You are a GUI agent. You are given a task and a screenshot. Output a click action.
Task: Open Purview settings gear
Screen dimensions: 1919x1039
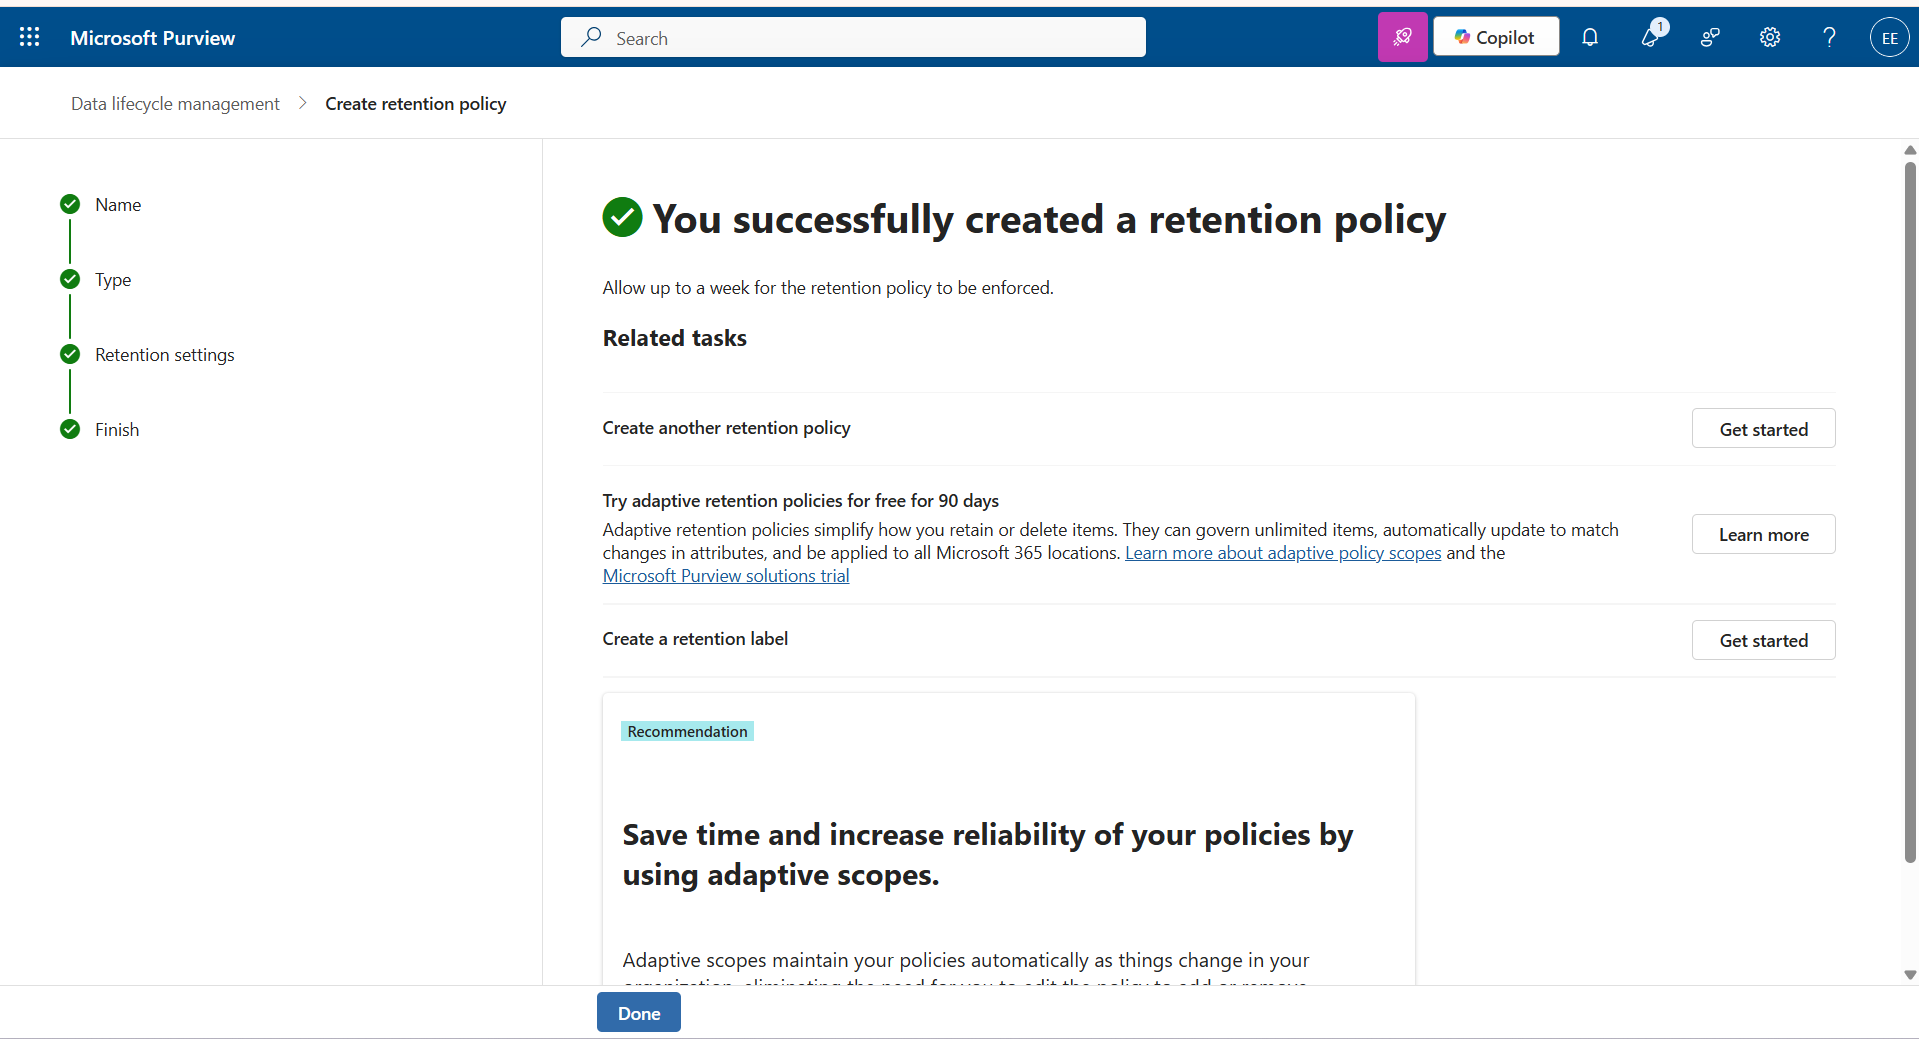pos(1769,37)
